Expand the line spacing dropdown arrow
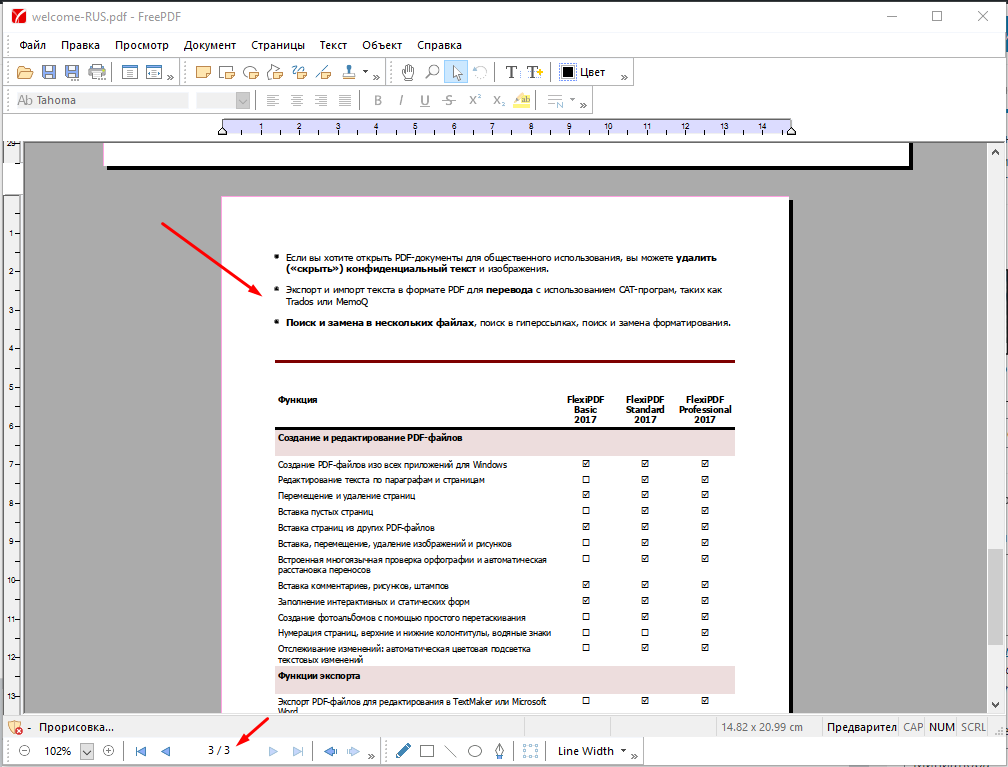1008x767 pixels. tap(572, 100)
